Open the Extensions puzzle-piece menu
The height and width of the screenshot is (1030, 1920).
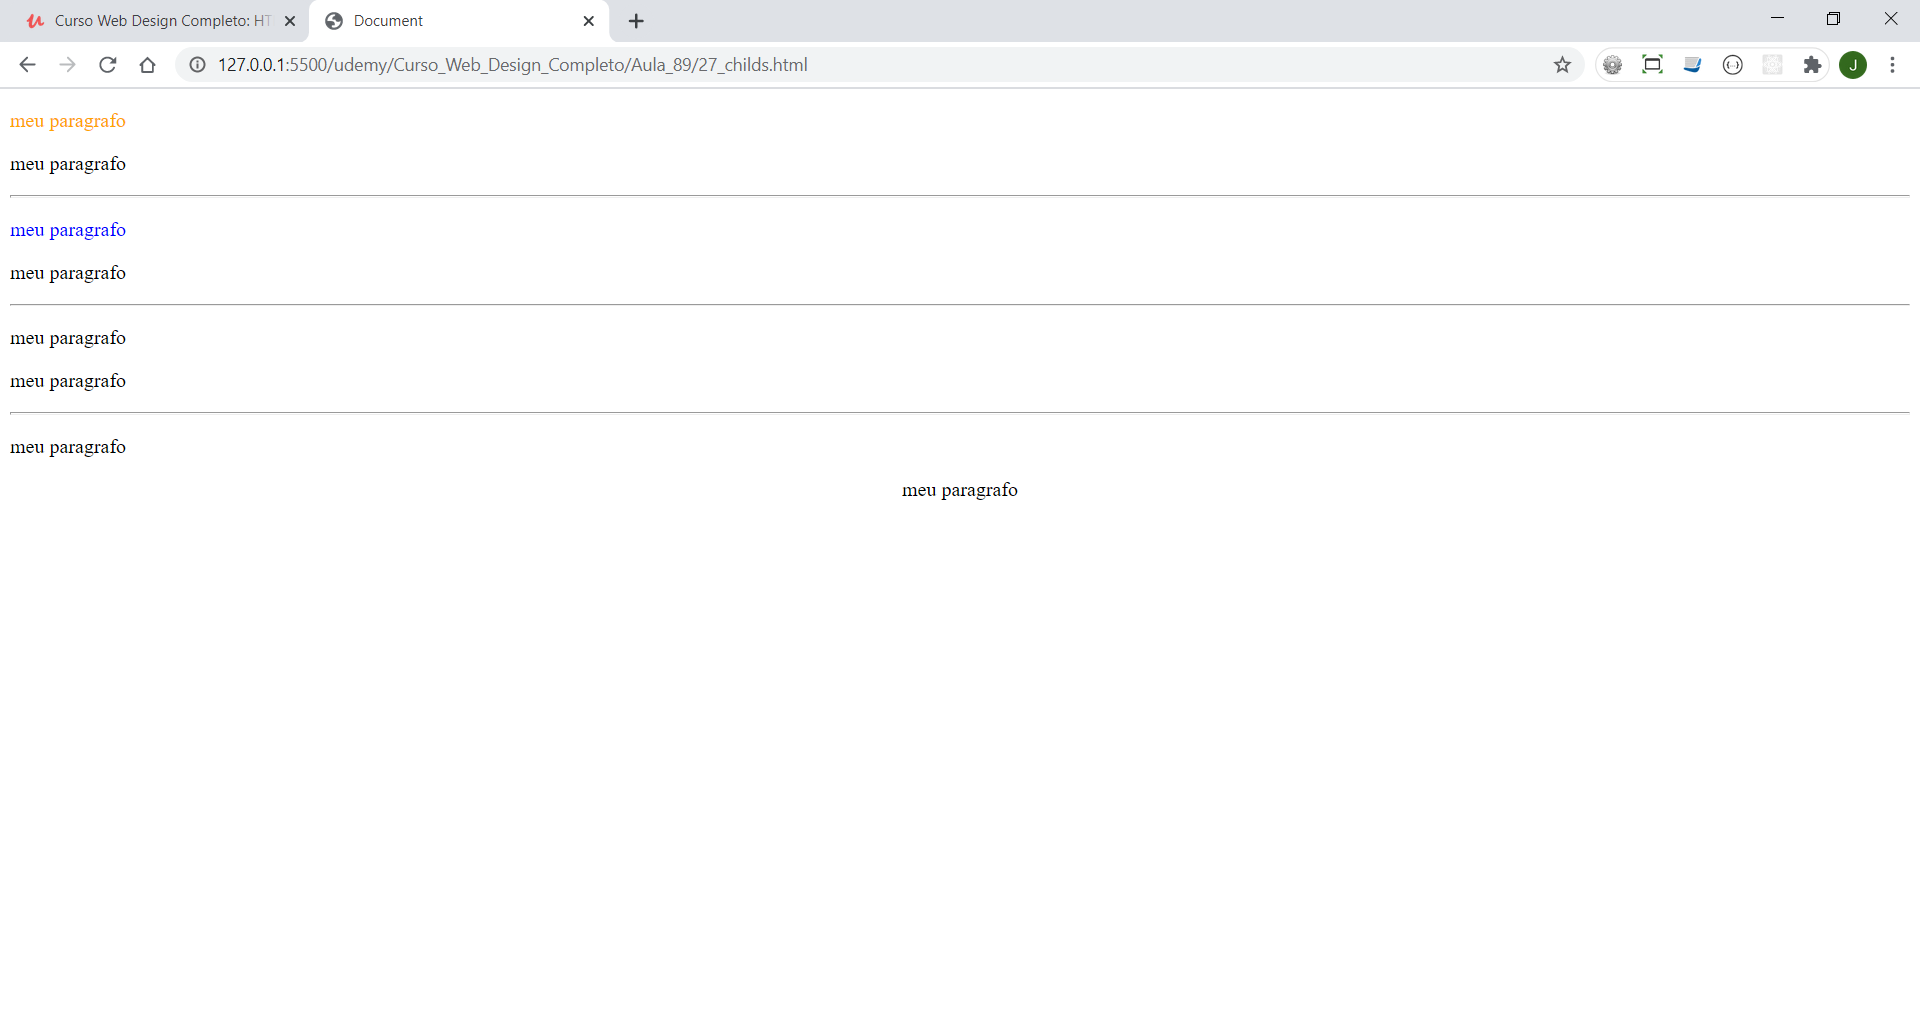pos(1812,65)
